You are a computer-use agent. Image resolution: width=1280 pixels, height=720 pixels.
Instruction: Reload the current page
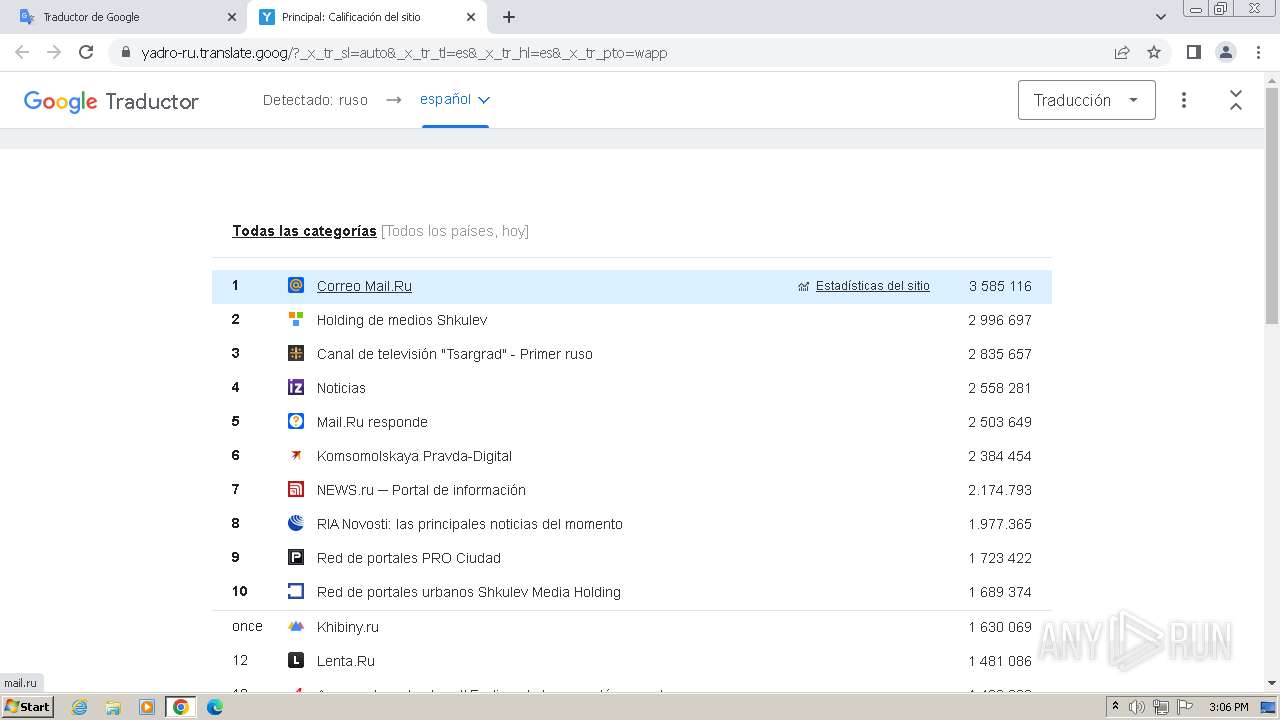86,52
